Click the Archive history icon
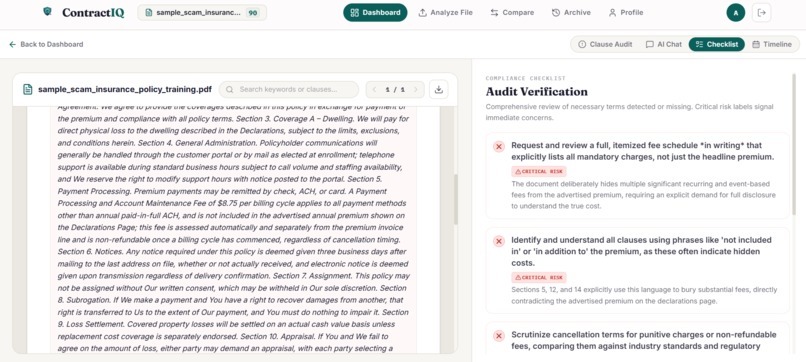This screenshot has width=806, height=362. [x=556, y=12]
